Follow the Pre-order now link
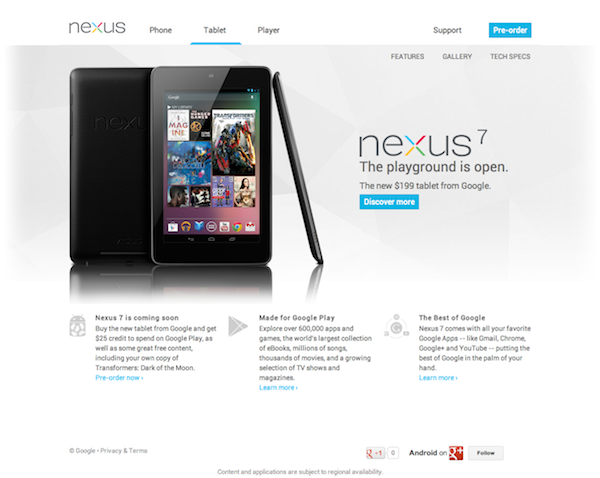 [119, 378]
